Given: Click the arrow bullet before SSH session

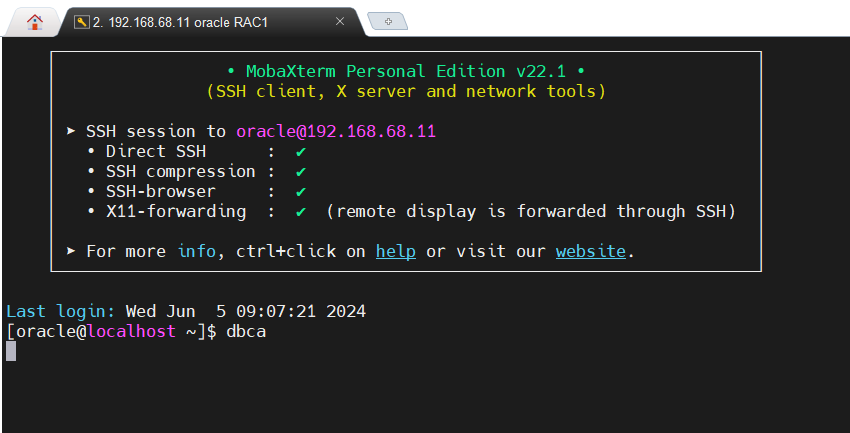Looking at the screenshot, I should pos(71,132).
